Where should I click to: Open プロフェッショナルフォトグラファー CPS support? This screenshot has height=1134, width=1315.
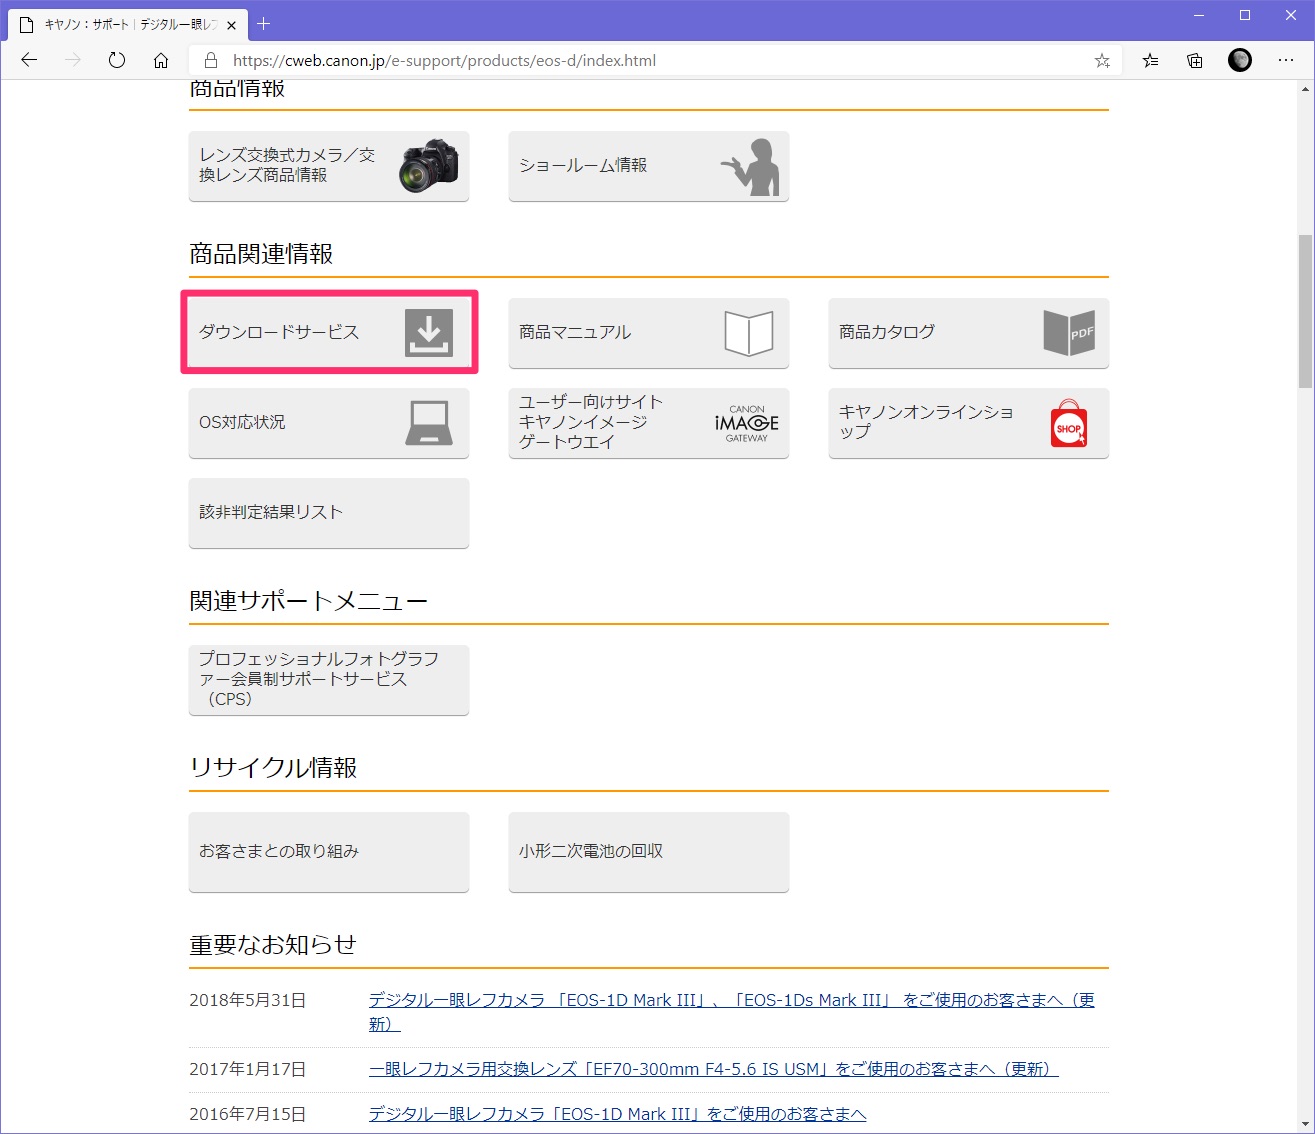[x=329, y=680]
